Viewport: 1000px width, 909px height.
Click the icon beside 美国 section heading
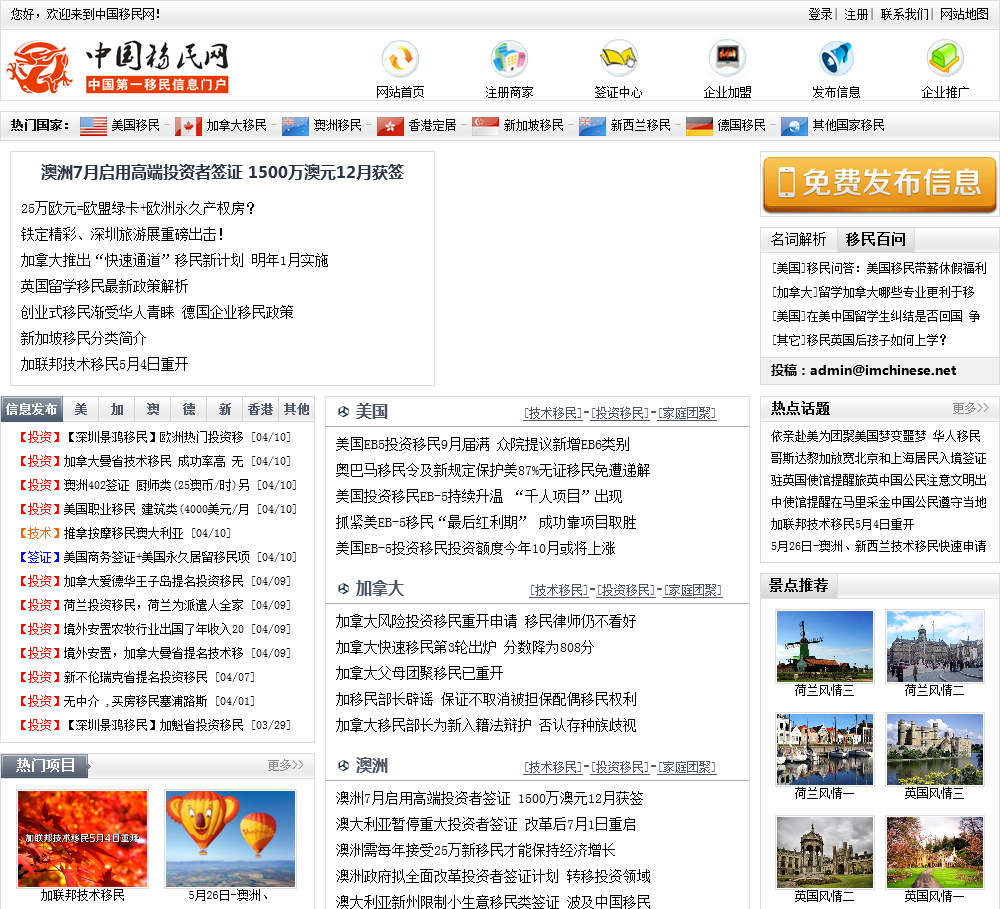343,412
